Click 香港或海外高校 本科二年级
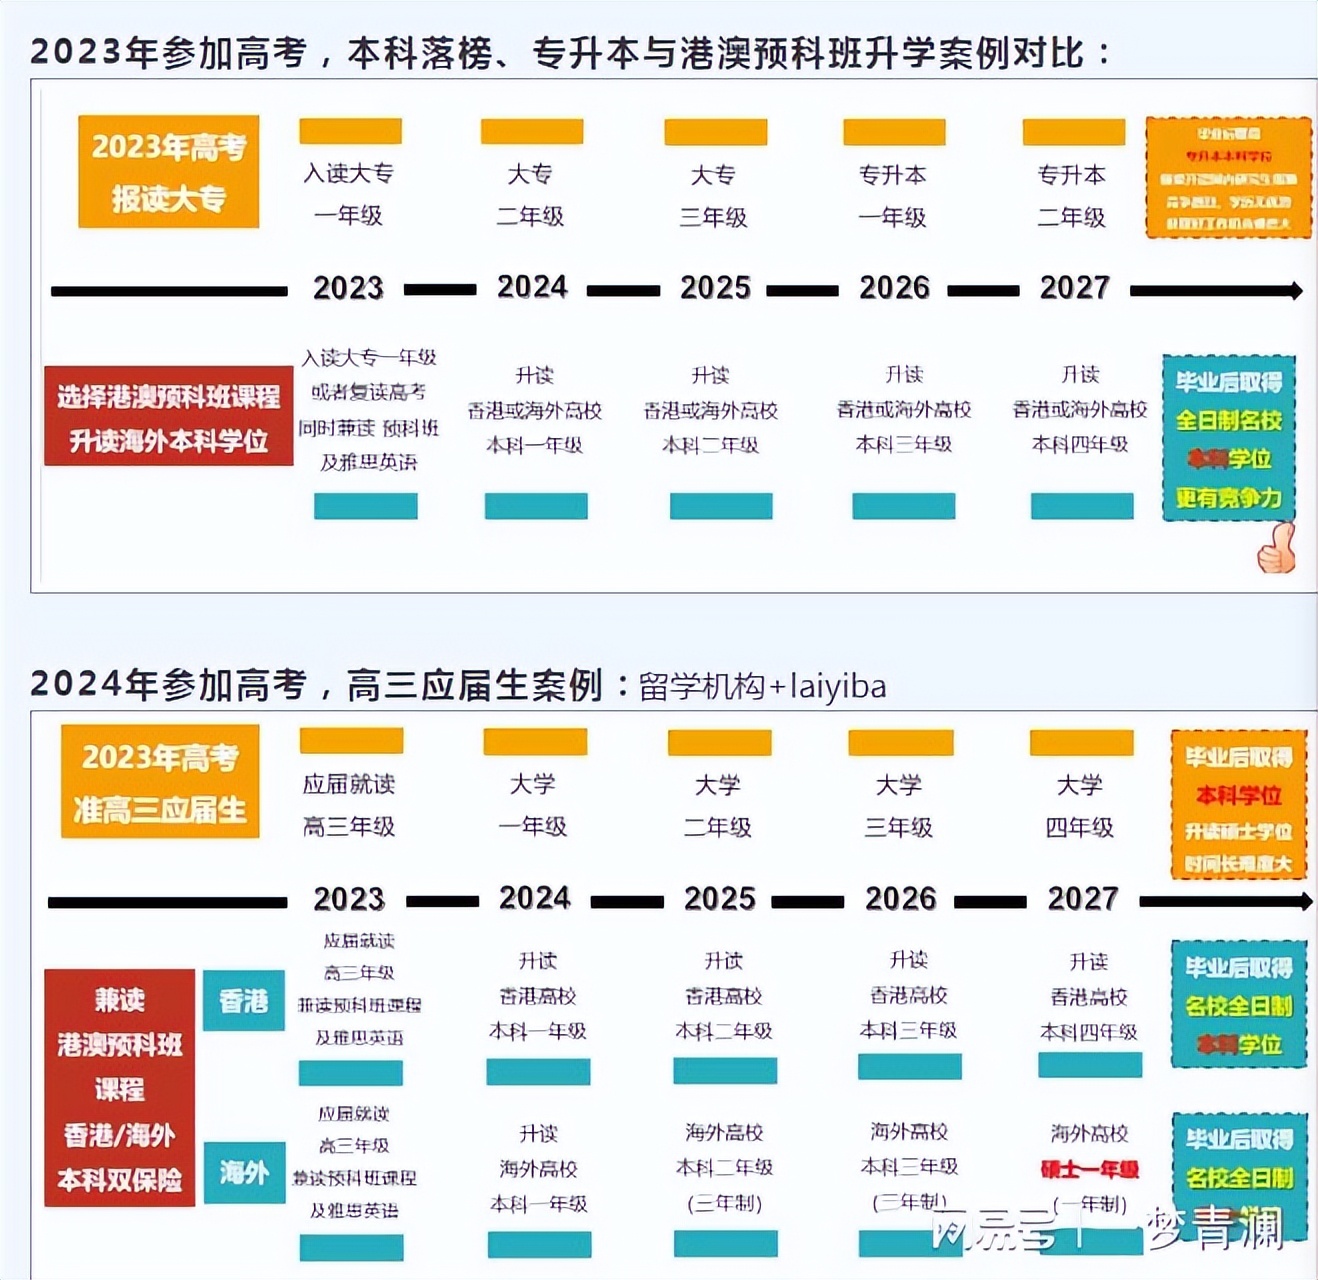 711,427
